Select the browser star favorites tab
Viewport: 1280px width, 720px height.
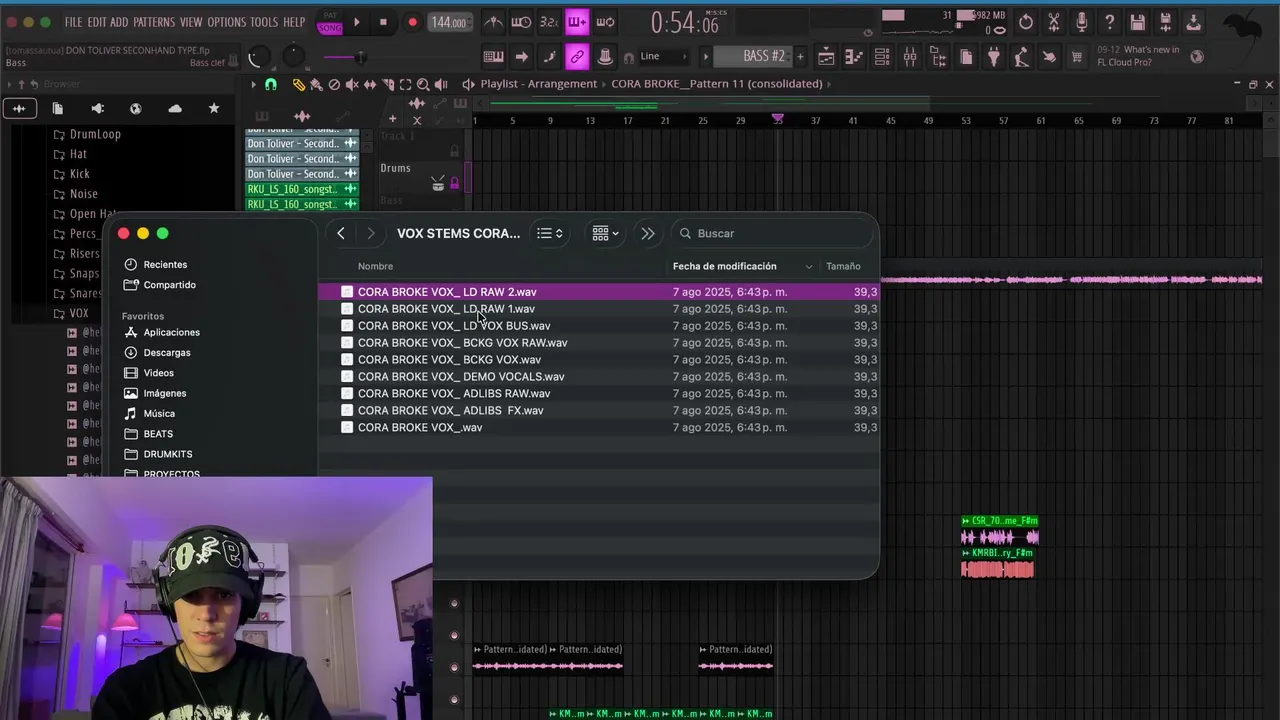point(213,108)
